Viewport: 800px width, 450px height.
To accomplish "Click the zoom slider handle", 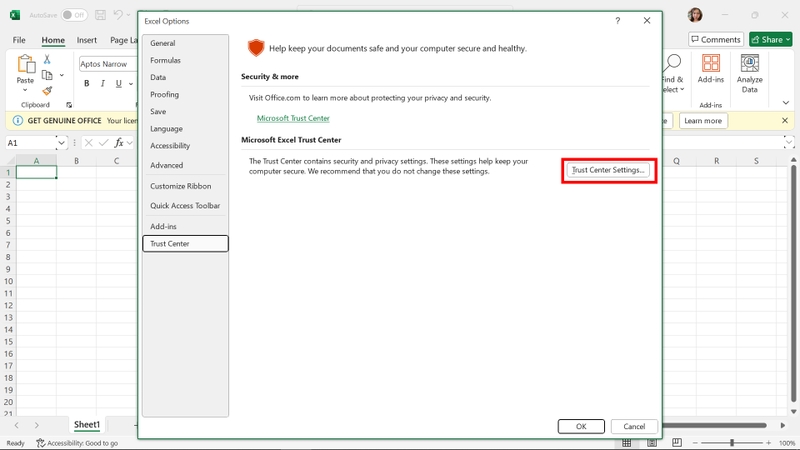I will coord(732,443).
